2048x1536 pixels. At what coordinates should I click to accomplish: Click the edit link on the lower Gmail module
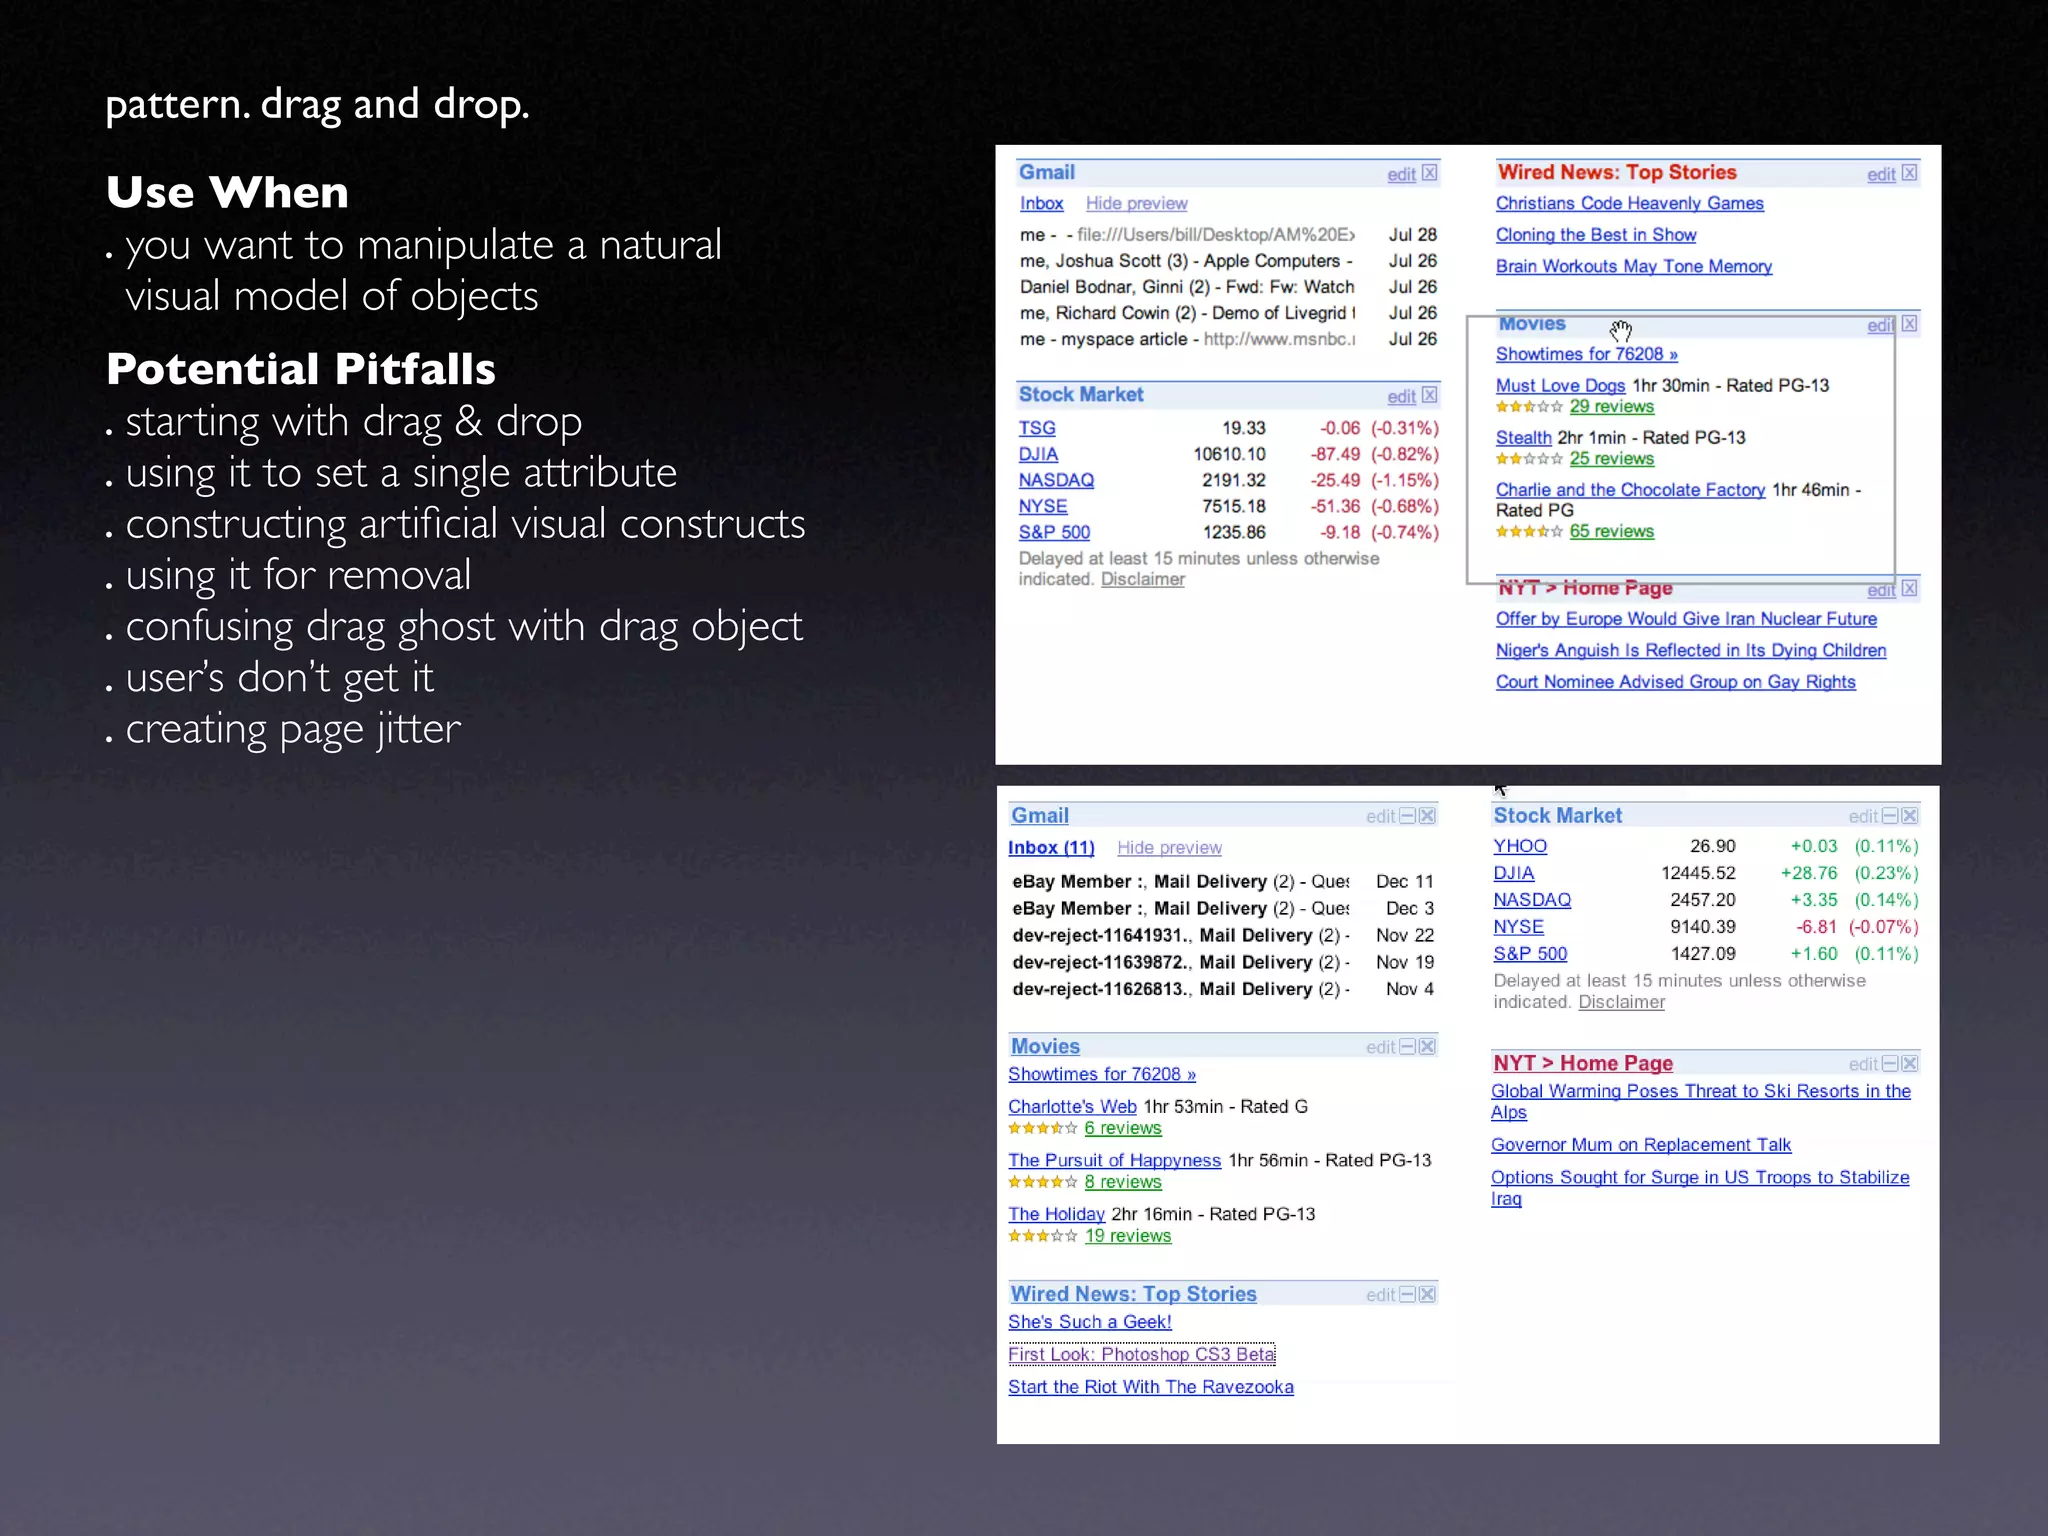(1380, 817)
